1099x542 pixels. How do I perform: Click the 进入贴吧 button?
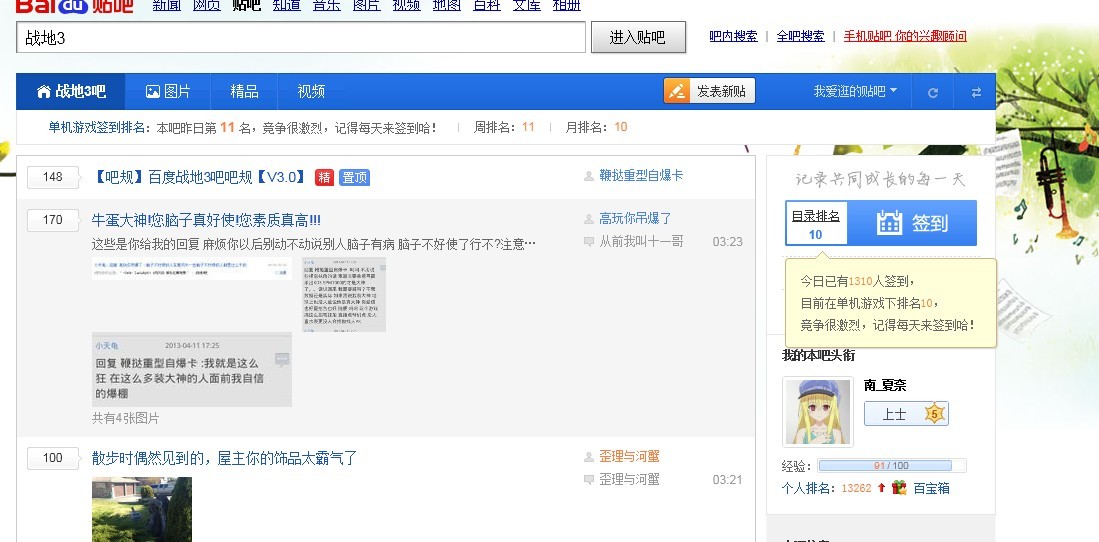(x=638, y=37)
